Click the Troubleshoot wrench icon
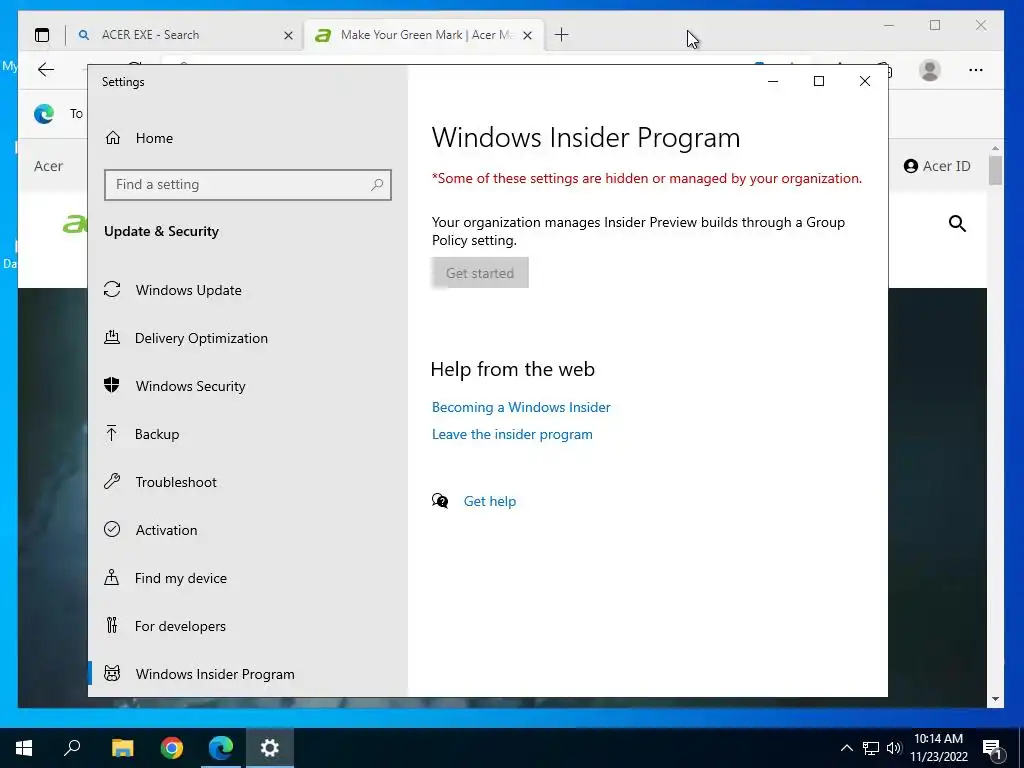Image resolution: width=1024 pixels, height=768 pixels. 112,481
